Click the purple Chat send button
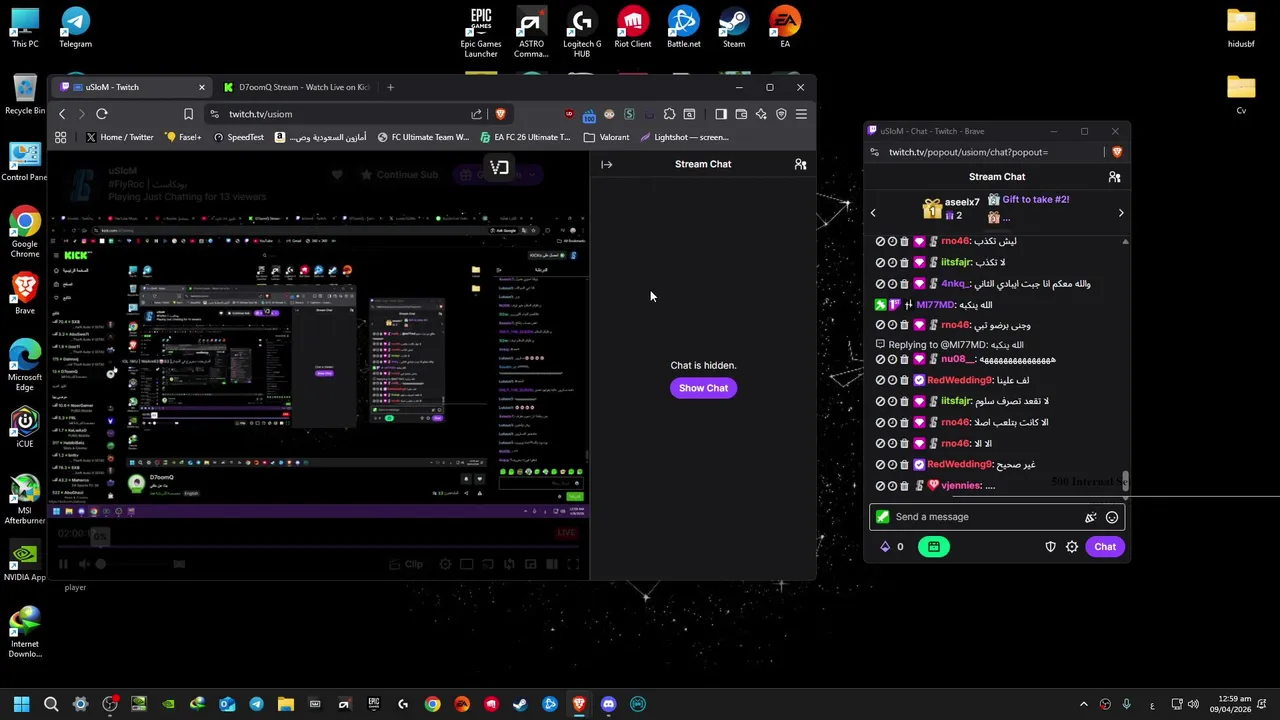 point(1105,547)
